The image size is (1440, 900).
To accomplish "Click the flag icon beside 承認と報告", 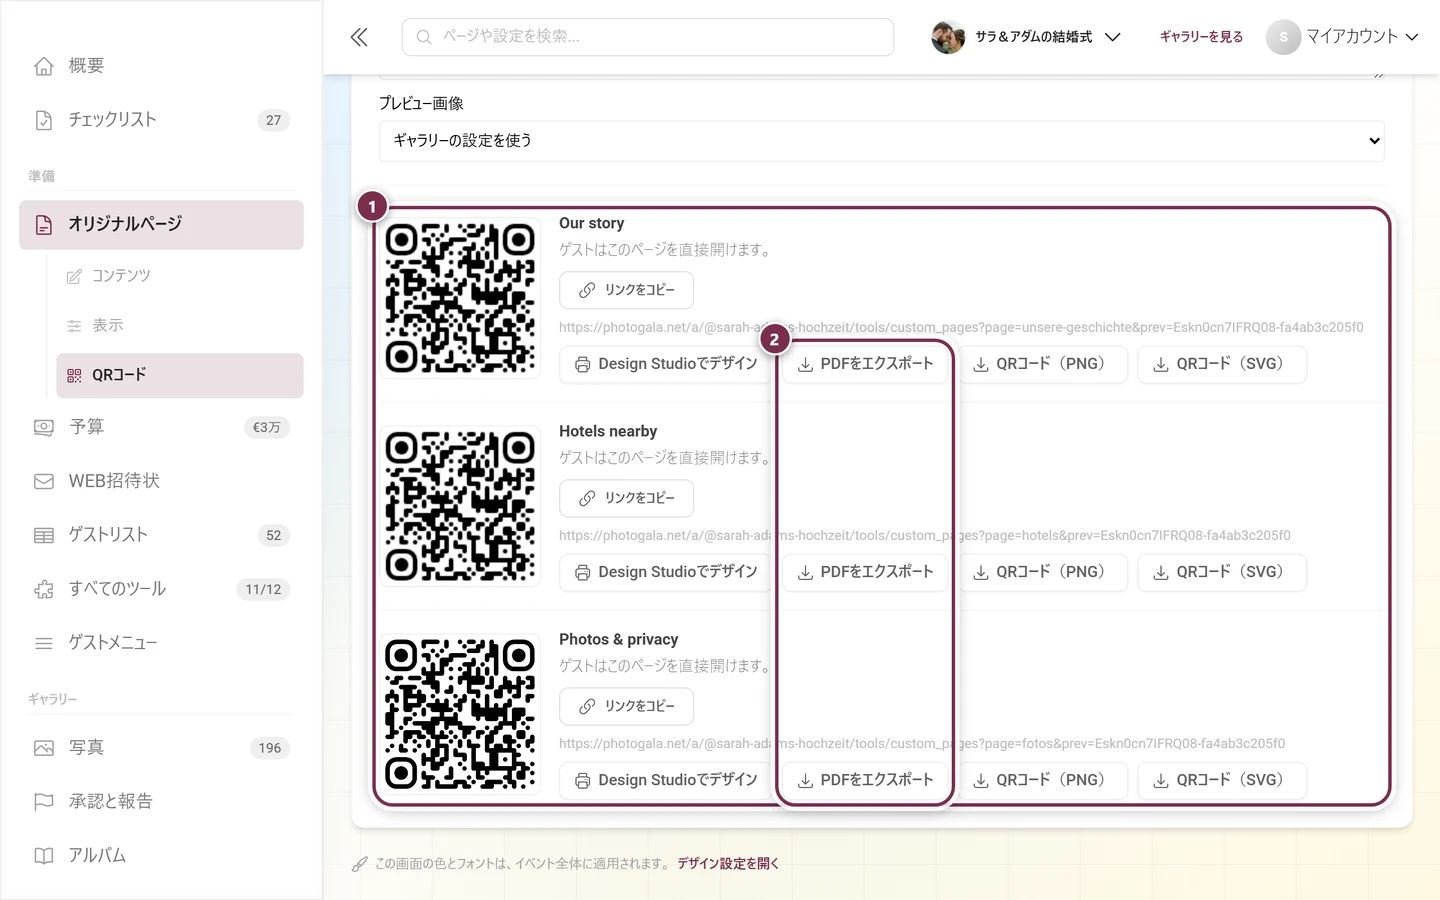I will point(44,802).
